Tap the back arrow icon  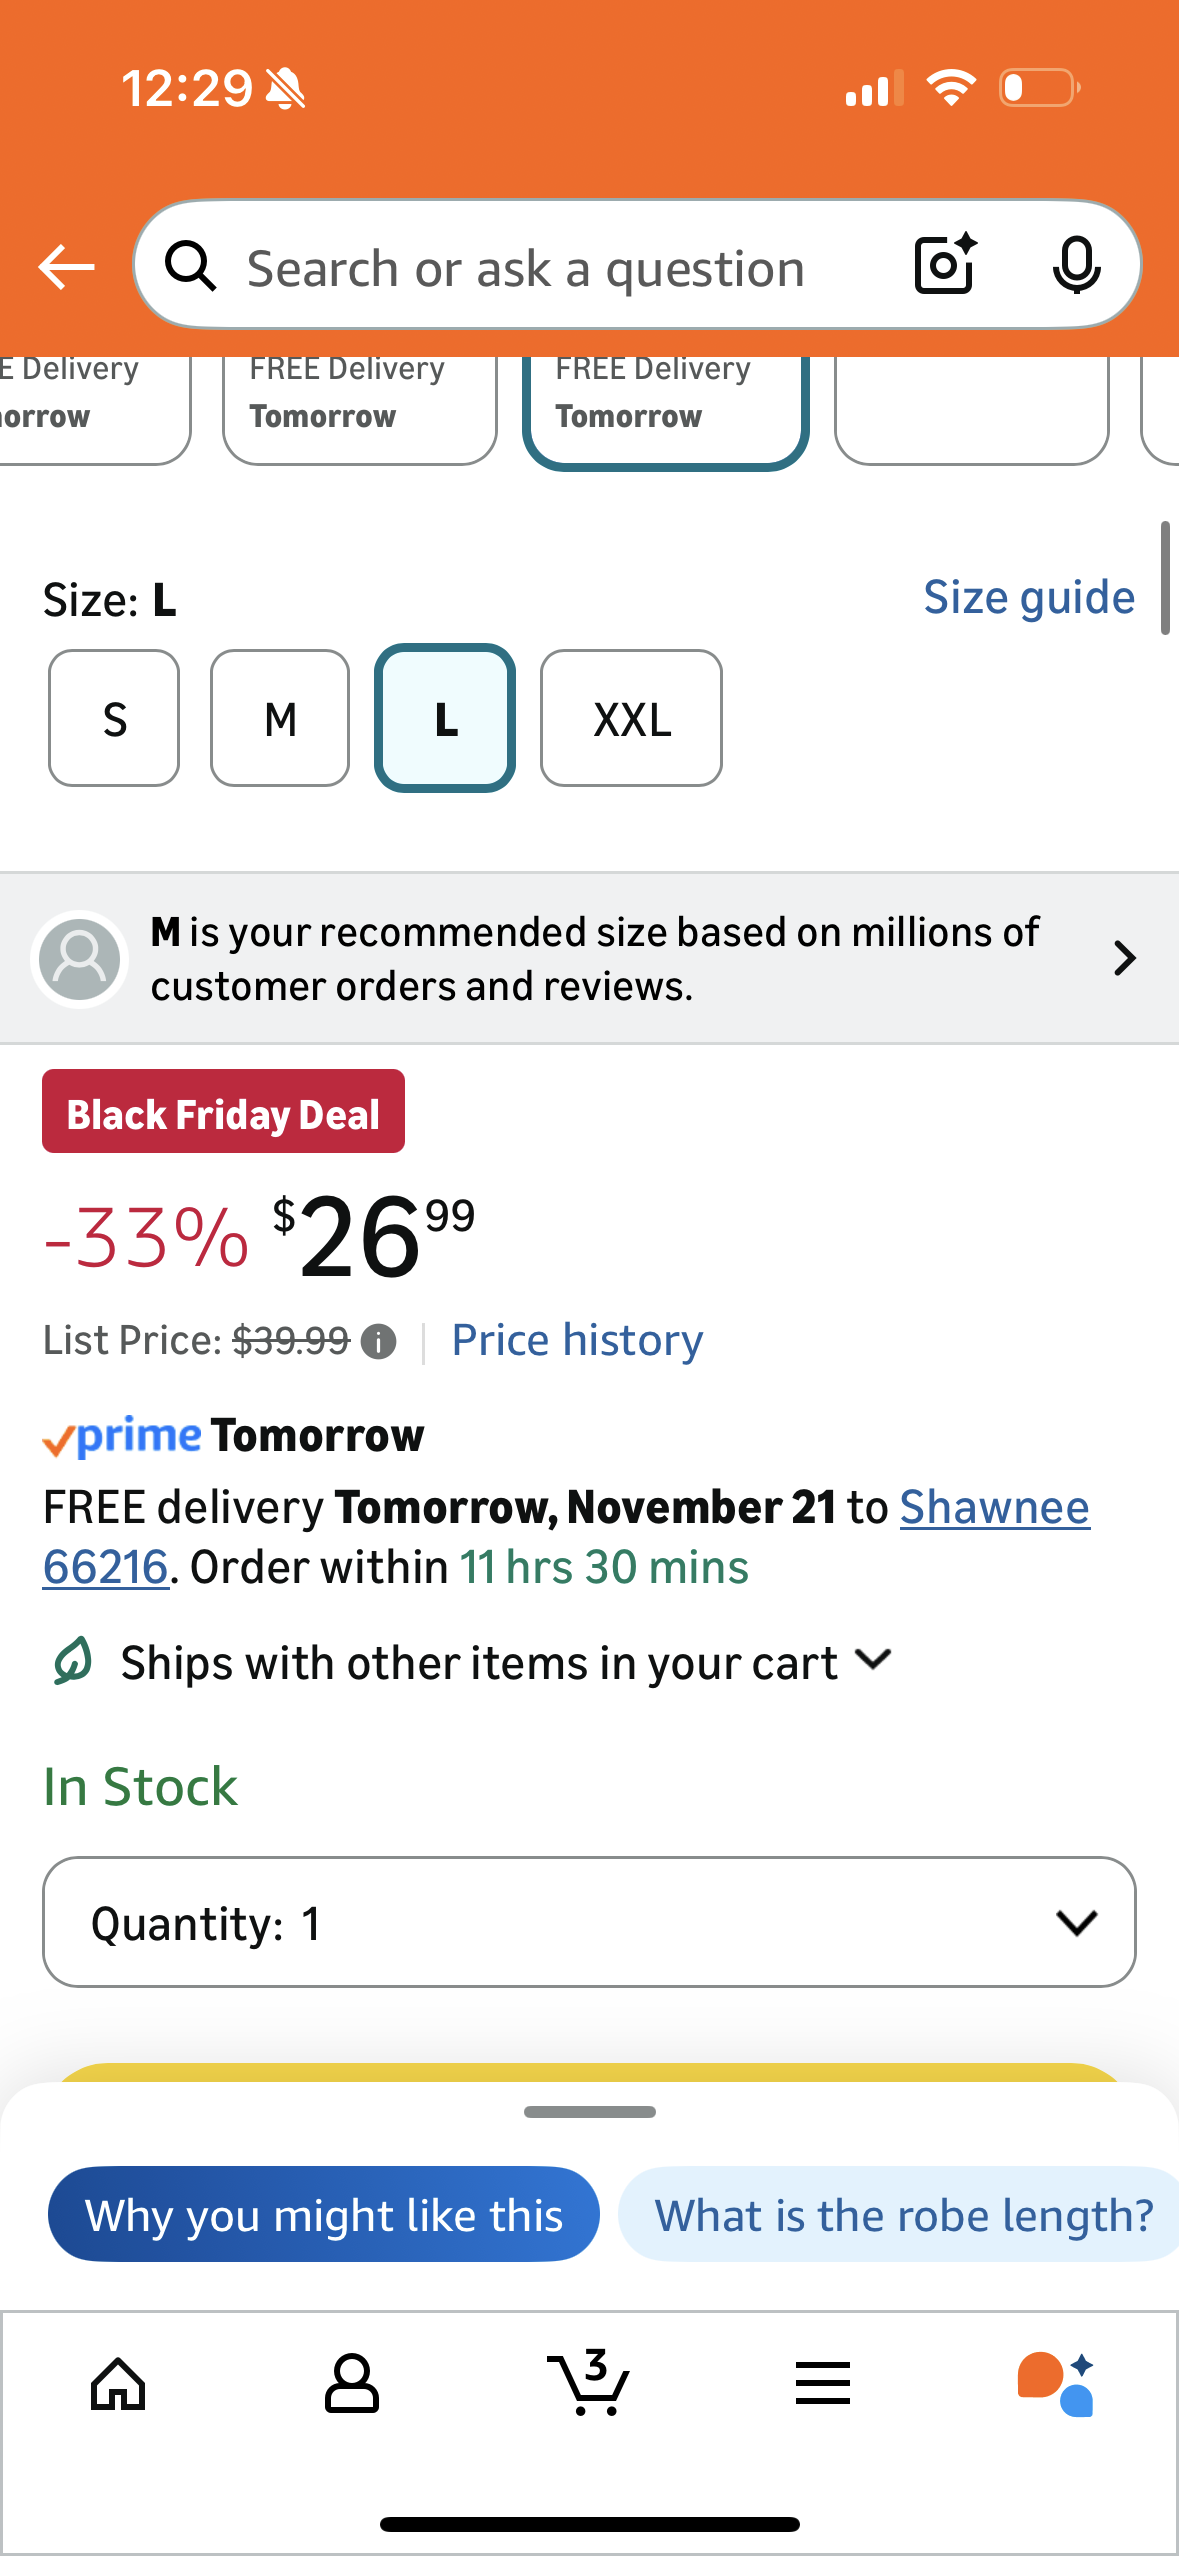tap(66, 267)
